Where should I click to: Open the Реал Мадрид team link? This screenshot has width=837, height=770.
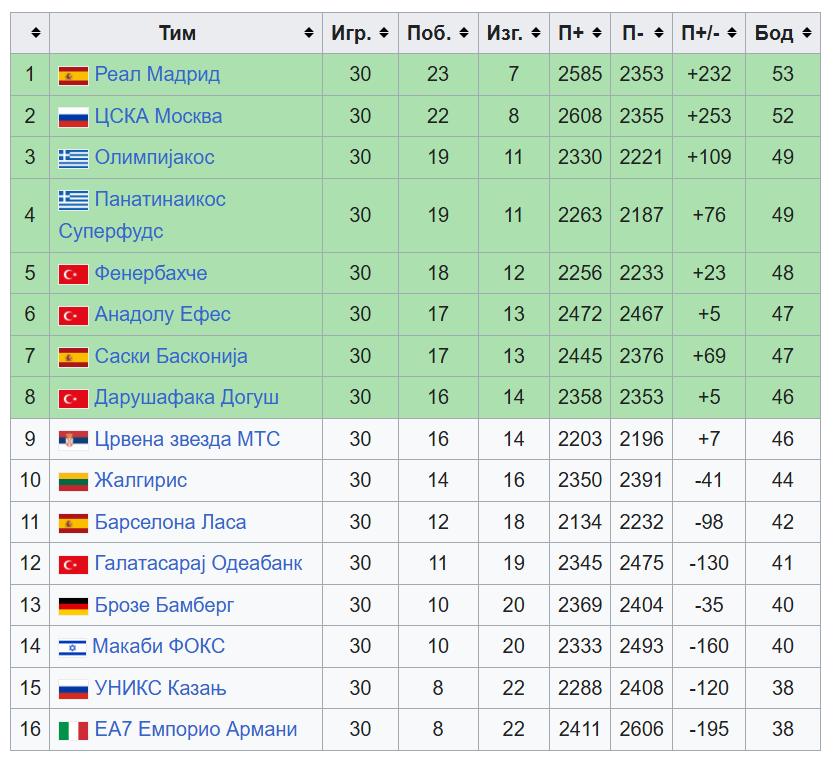157,74
